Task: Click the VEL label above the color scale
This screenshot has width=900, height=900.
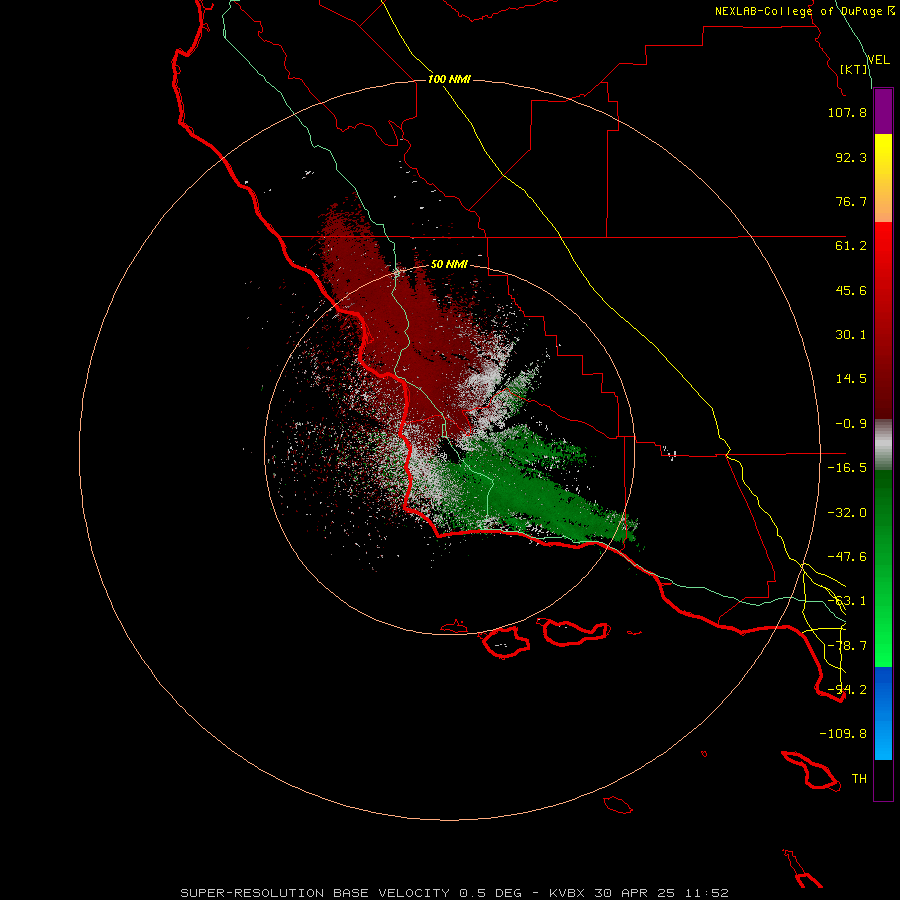Action: 879,60
